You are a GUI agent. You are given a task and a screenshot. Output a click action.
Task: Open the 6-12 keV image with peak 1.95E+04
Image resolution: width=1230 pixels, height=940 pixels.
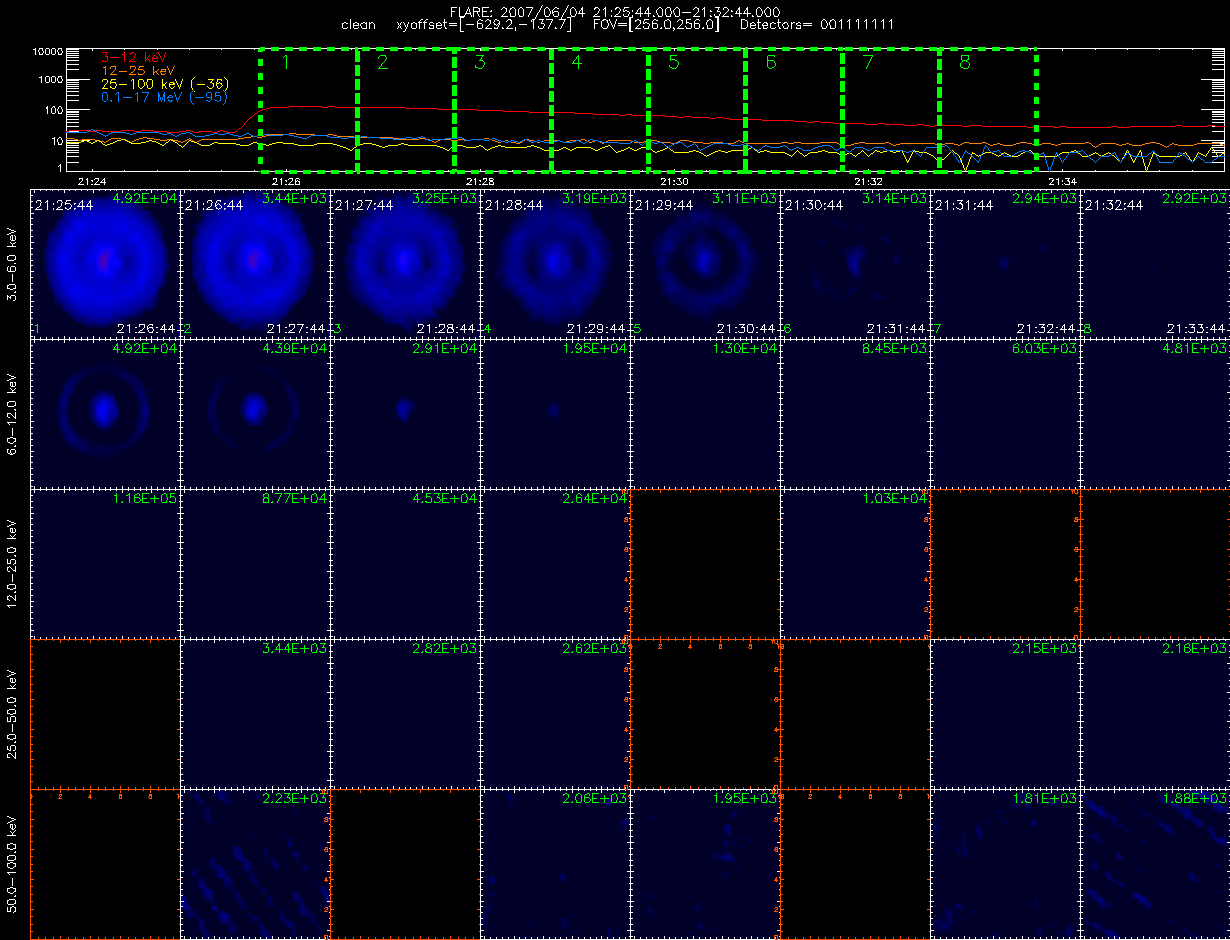[555, 413]
